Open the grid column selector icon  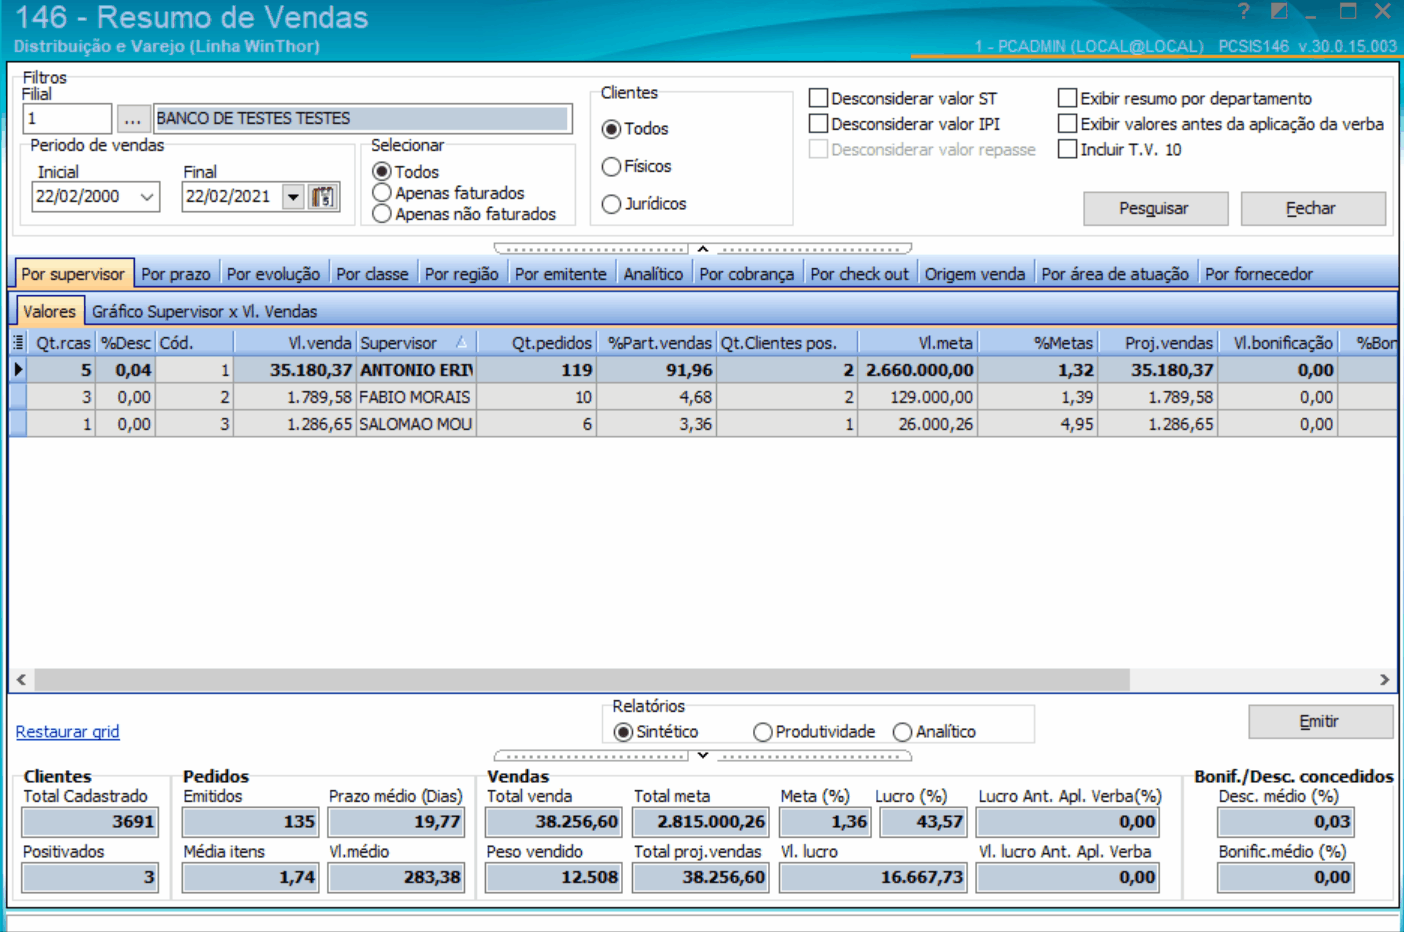point(18,343)
